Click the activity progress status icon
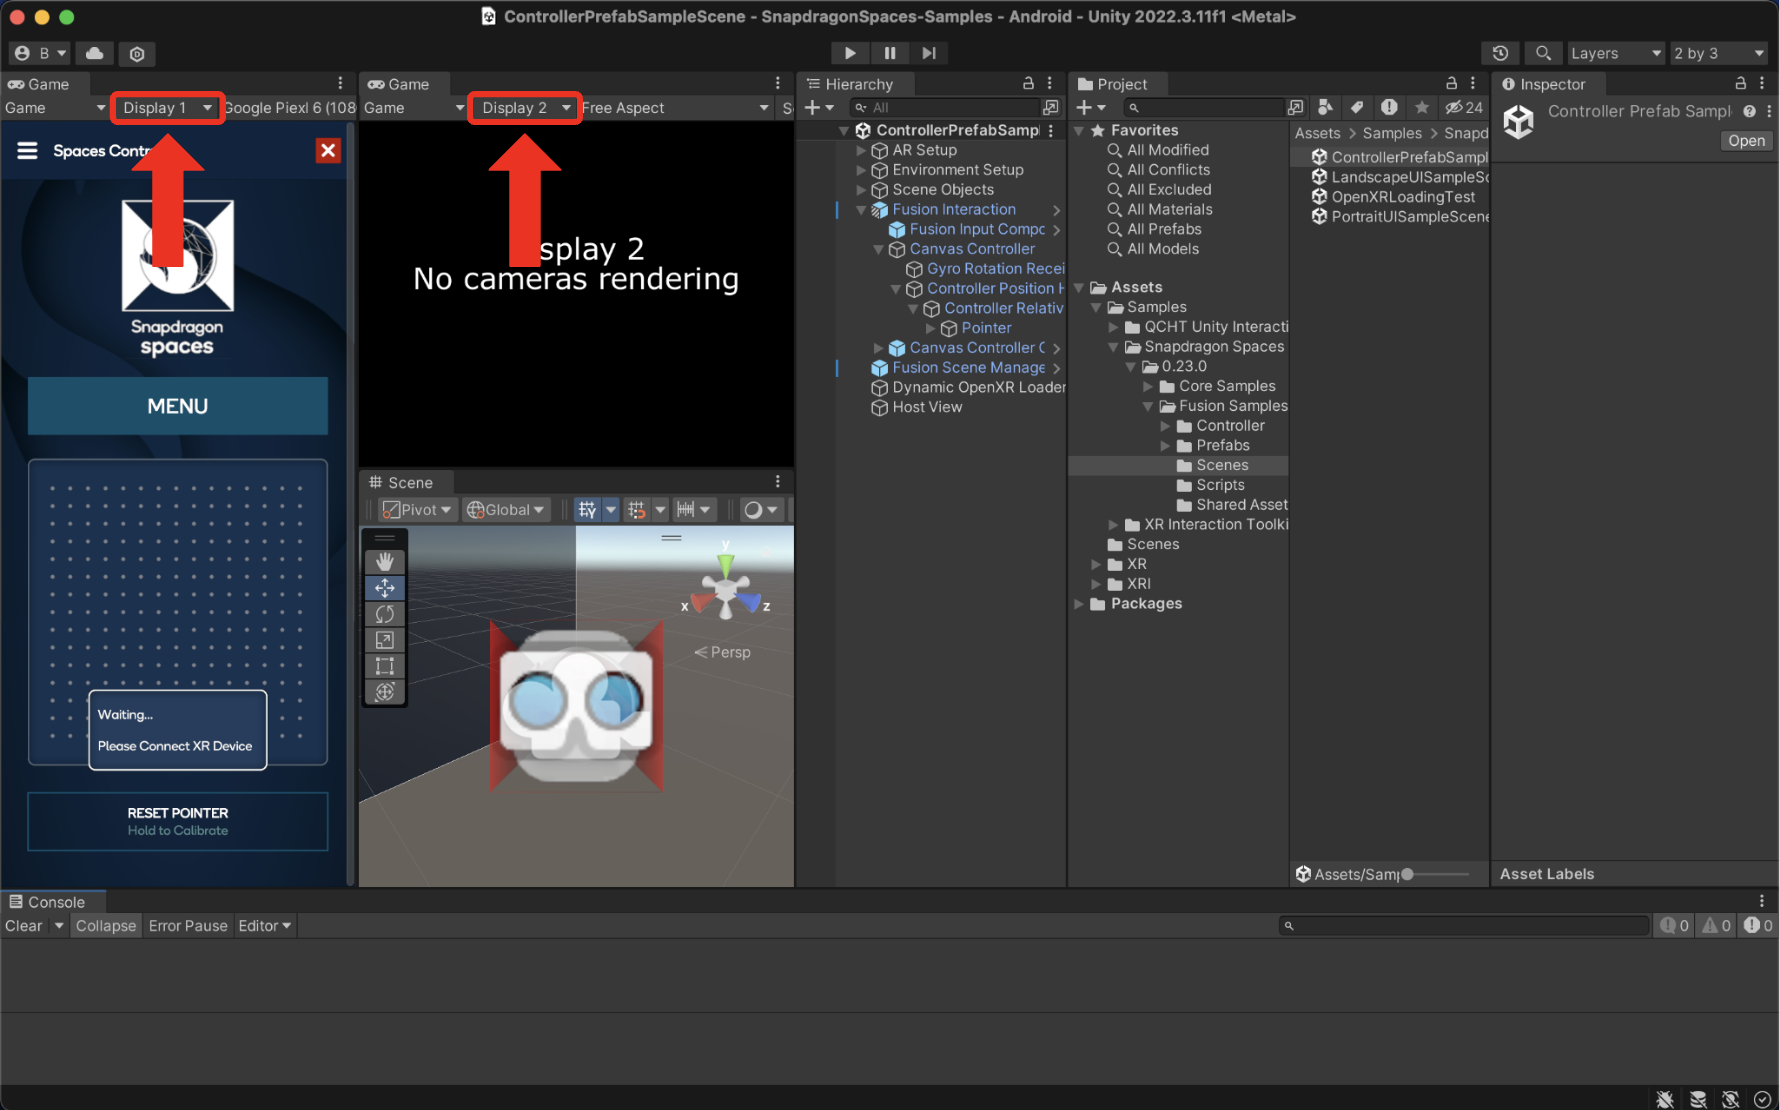Screen dimensions: 1780x1110 pyautogui.click(x=1763, y=1099)
